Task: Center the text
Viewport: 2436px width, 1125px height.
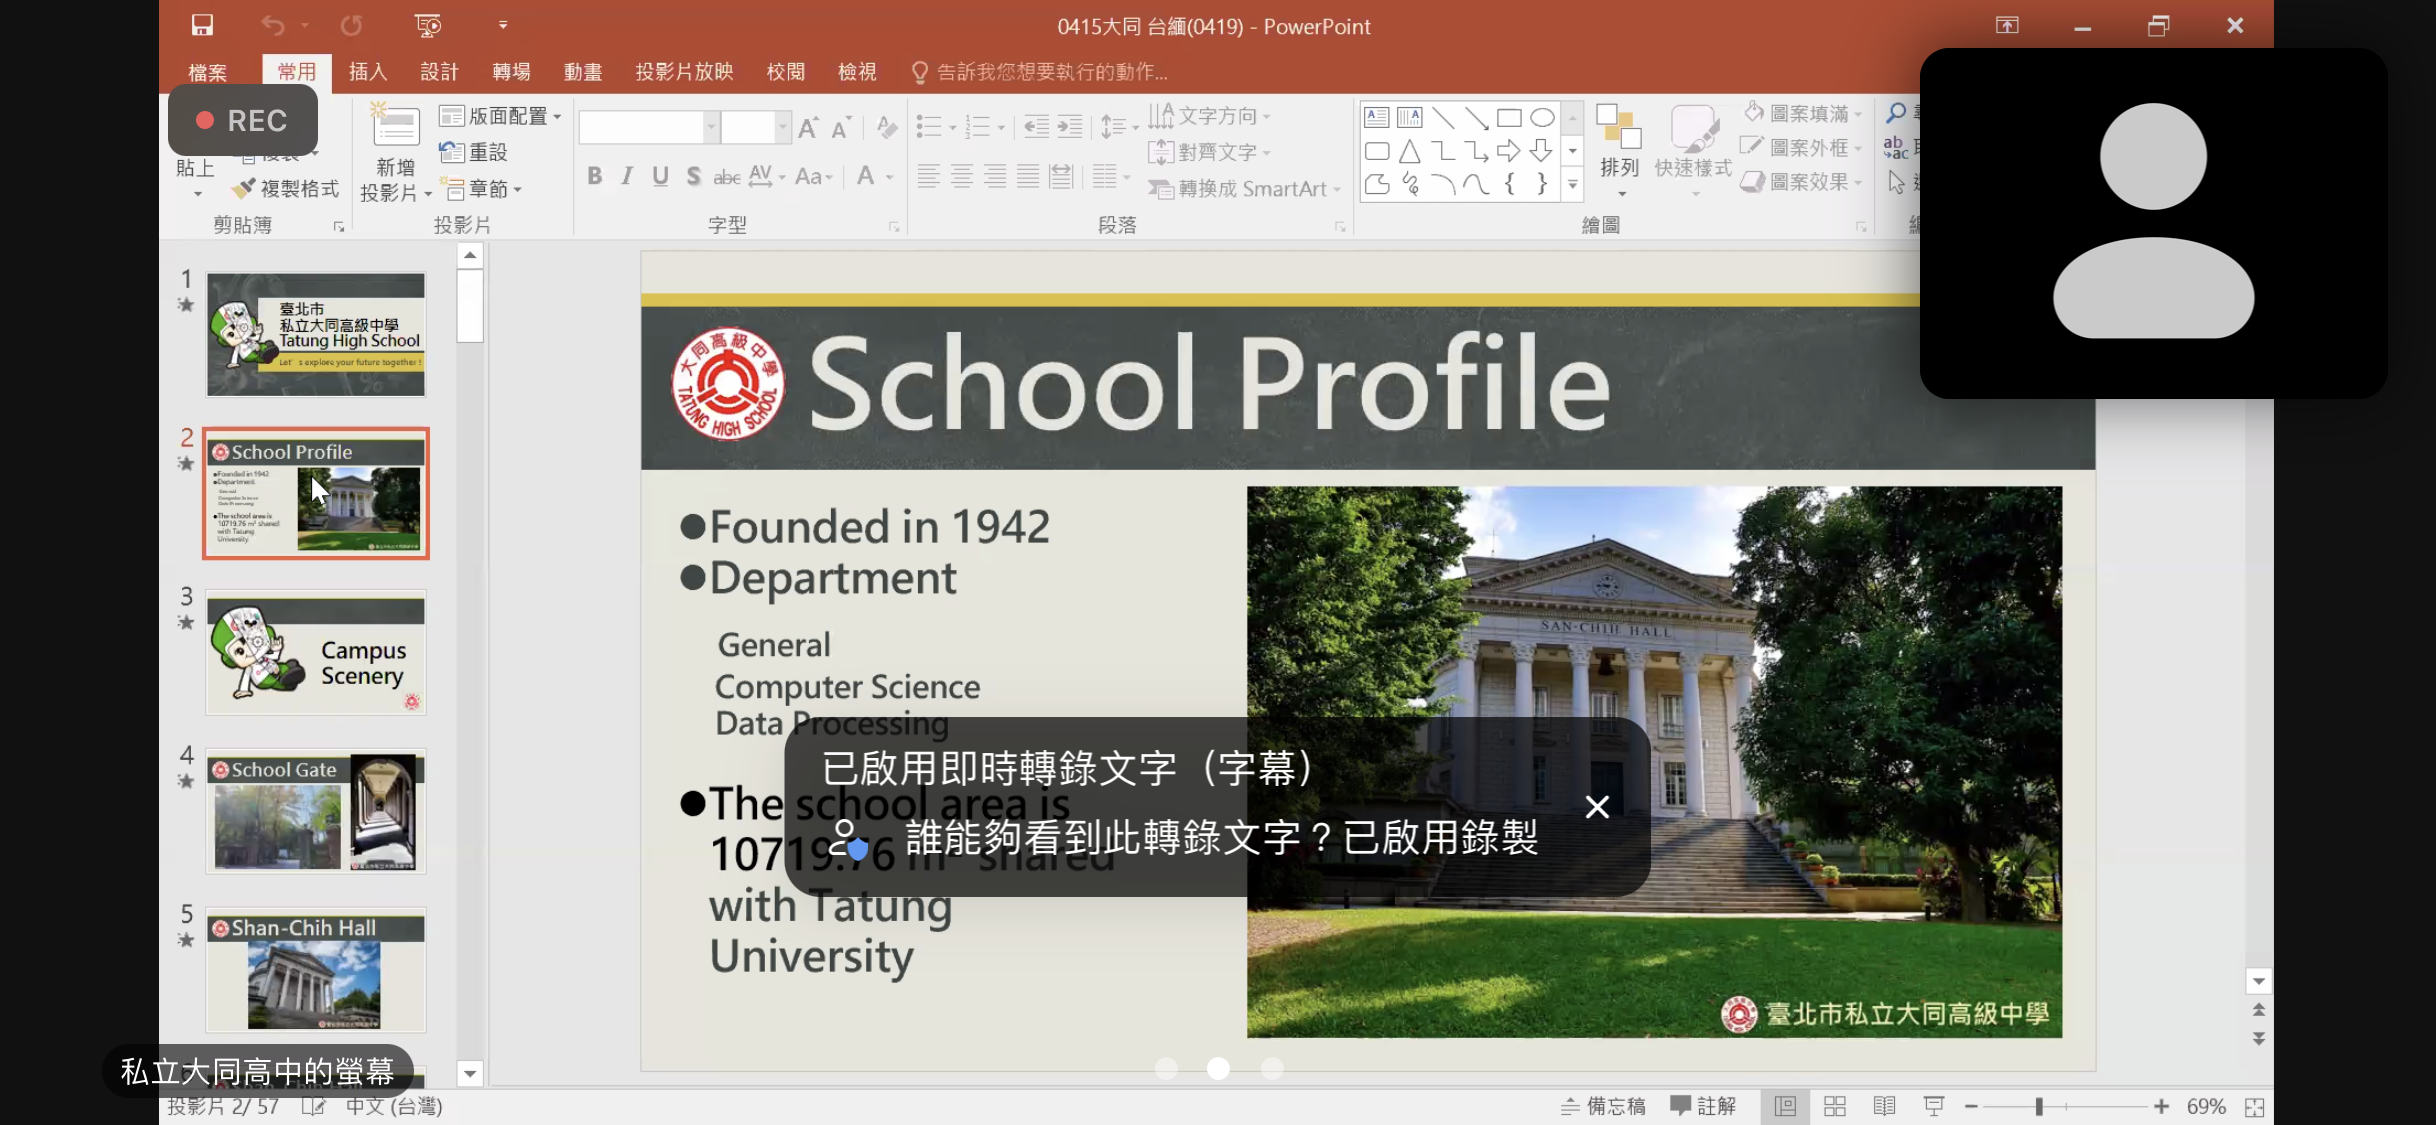Action: point(962,177)
